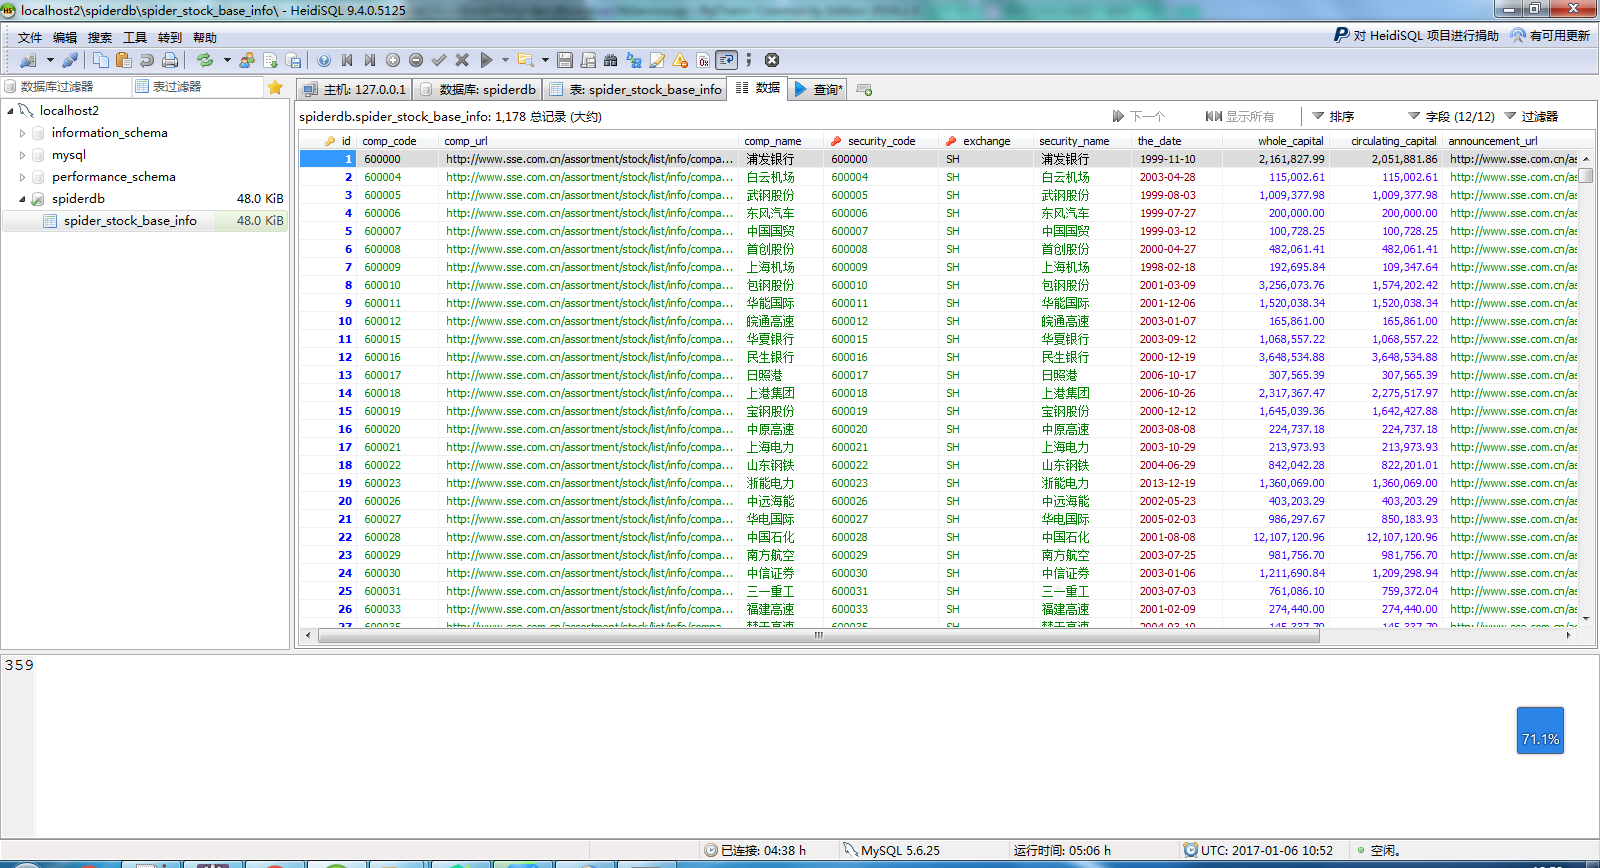Click the yellow warning triangle icon
This screenshot has height=868, width=1600.
coord(680,60)
